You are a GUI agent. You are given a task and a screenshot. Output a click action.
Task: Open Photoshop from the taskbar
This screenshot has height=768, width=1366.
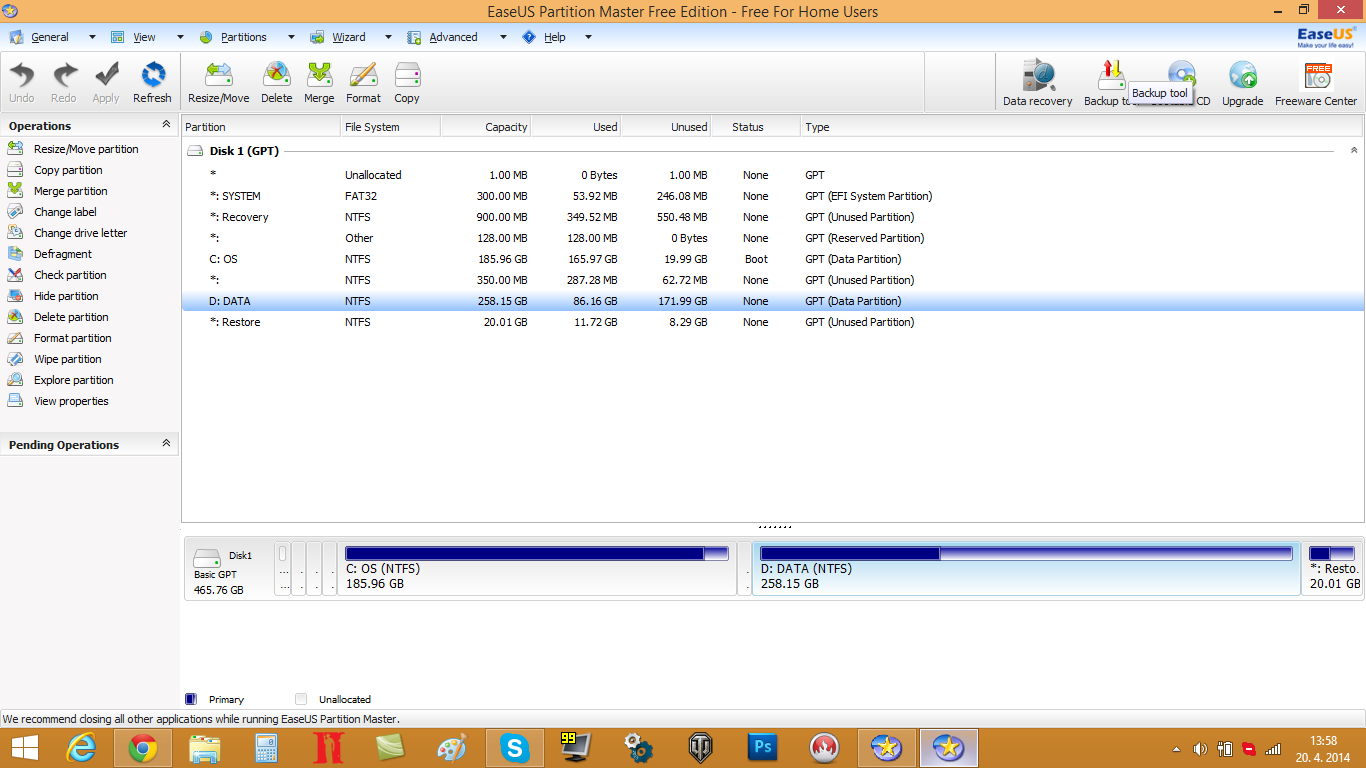coord(763,747)
